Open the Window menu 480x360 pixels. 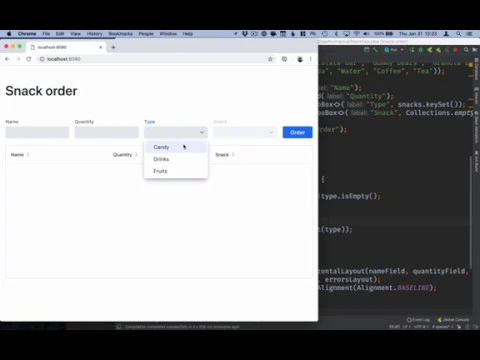click(168, 34)
